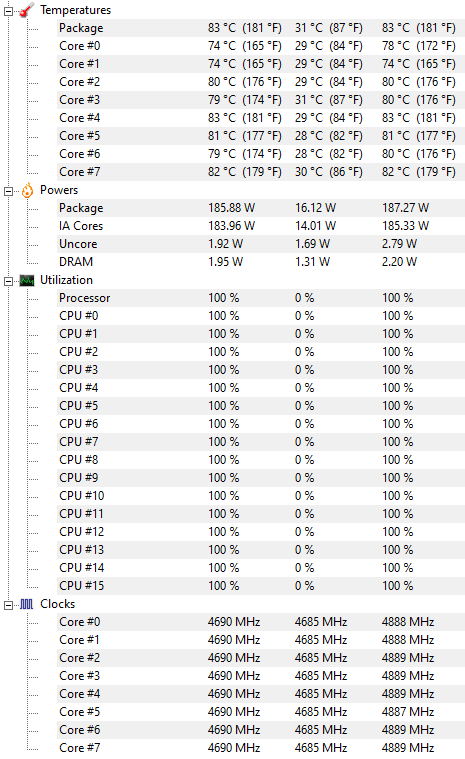The image size is (465, 759).
Task: Select the Processor utilization row
Action: 261,298
